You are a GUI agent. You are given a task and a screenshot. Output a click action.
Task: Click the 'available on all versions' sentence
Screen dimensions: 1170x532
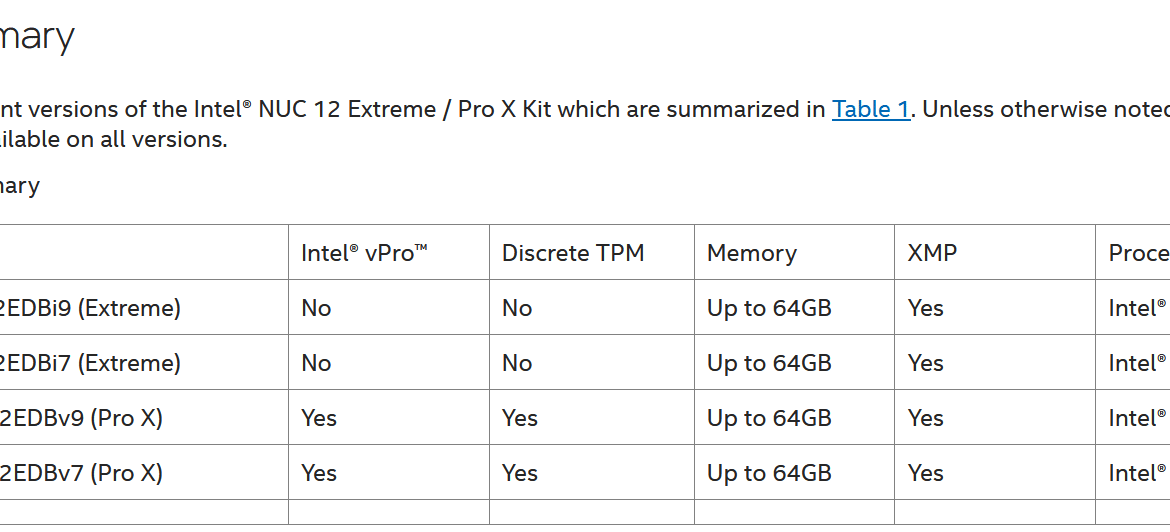[112, 139]
